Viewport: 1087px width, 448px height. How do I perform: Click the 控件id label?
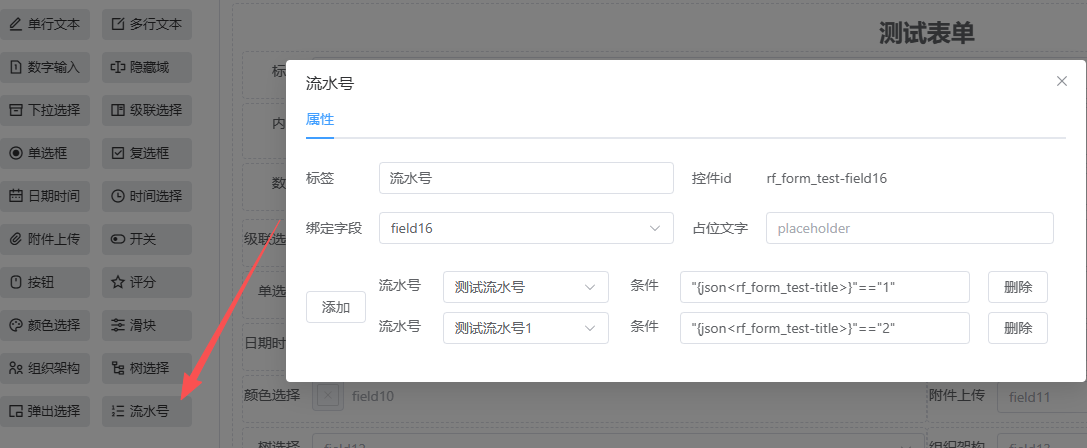[712, 178]
